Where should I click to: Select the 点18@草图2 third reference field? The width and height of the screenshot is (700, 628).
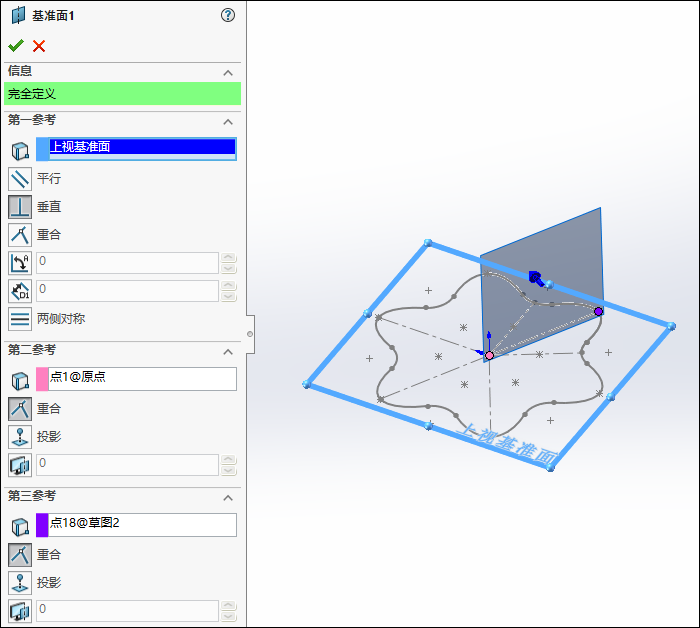pyautogui.click(x=142, y=525)
